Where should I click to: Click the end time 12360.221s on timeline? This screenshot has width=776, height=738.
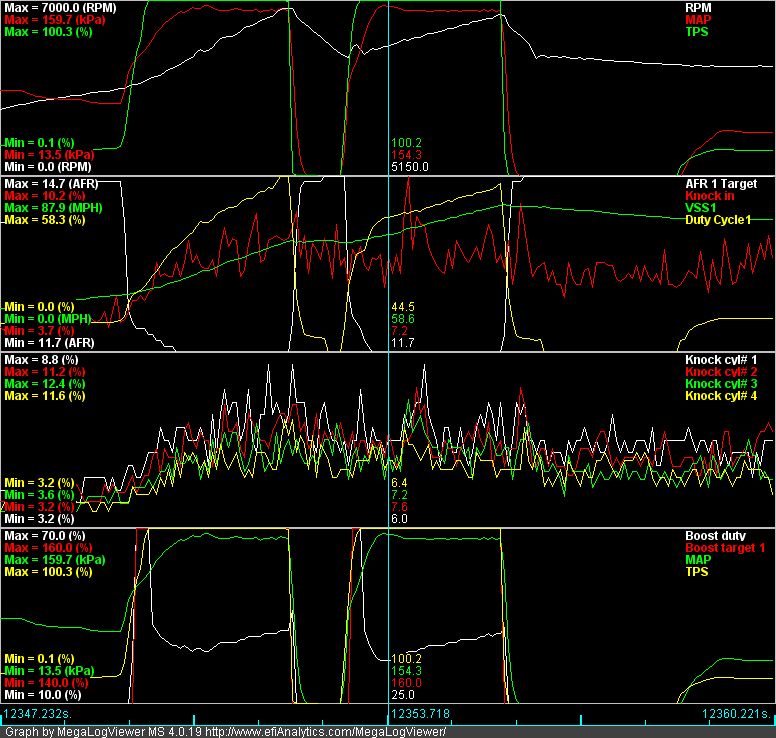pyautogui.click(x=736, y=714)
